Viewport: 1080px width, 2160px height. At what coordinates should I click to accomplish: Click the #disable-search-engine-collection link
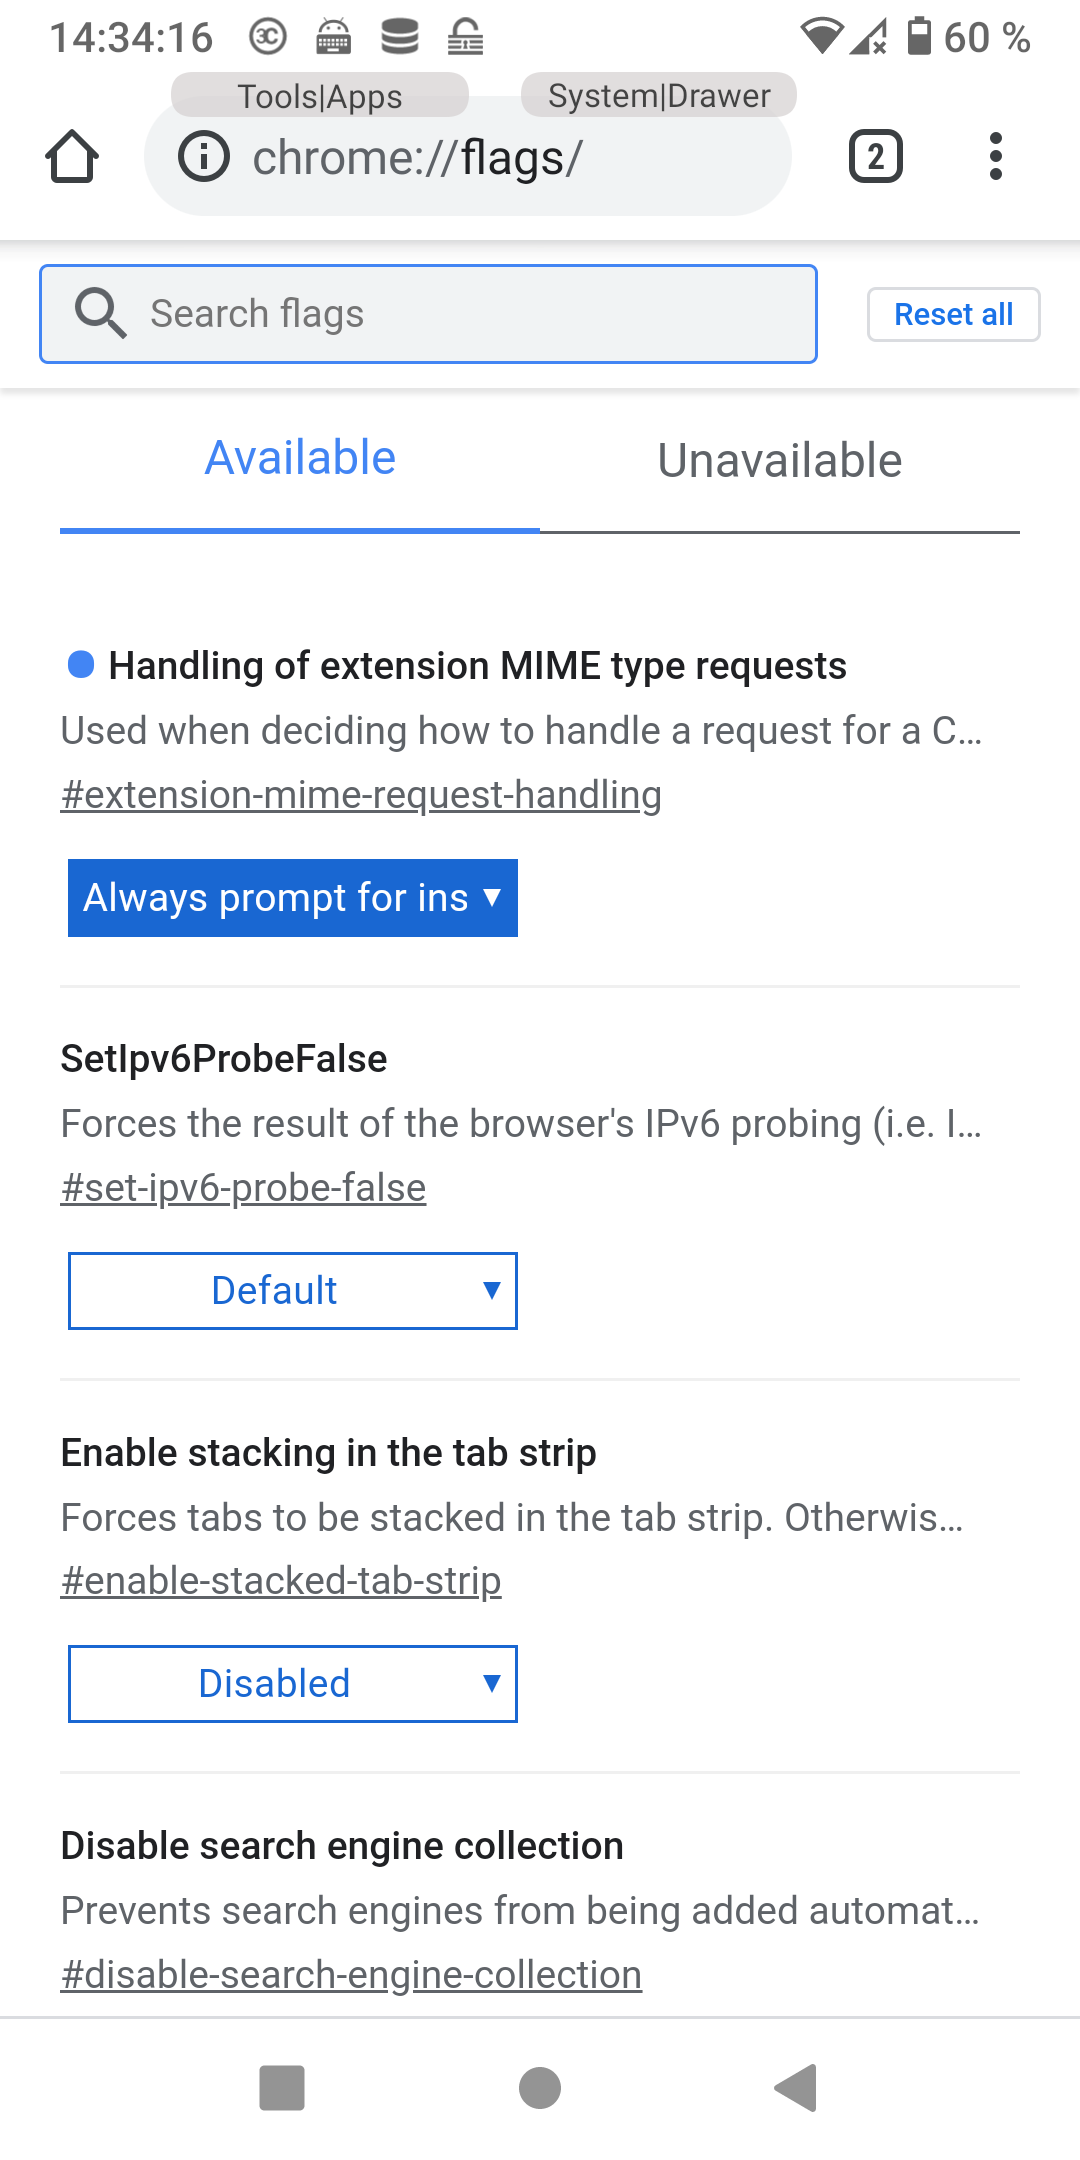[x=351, y=1972]
